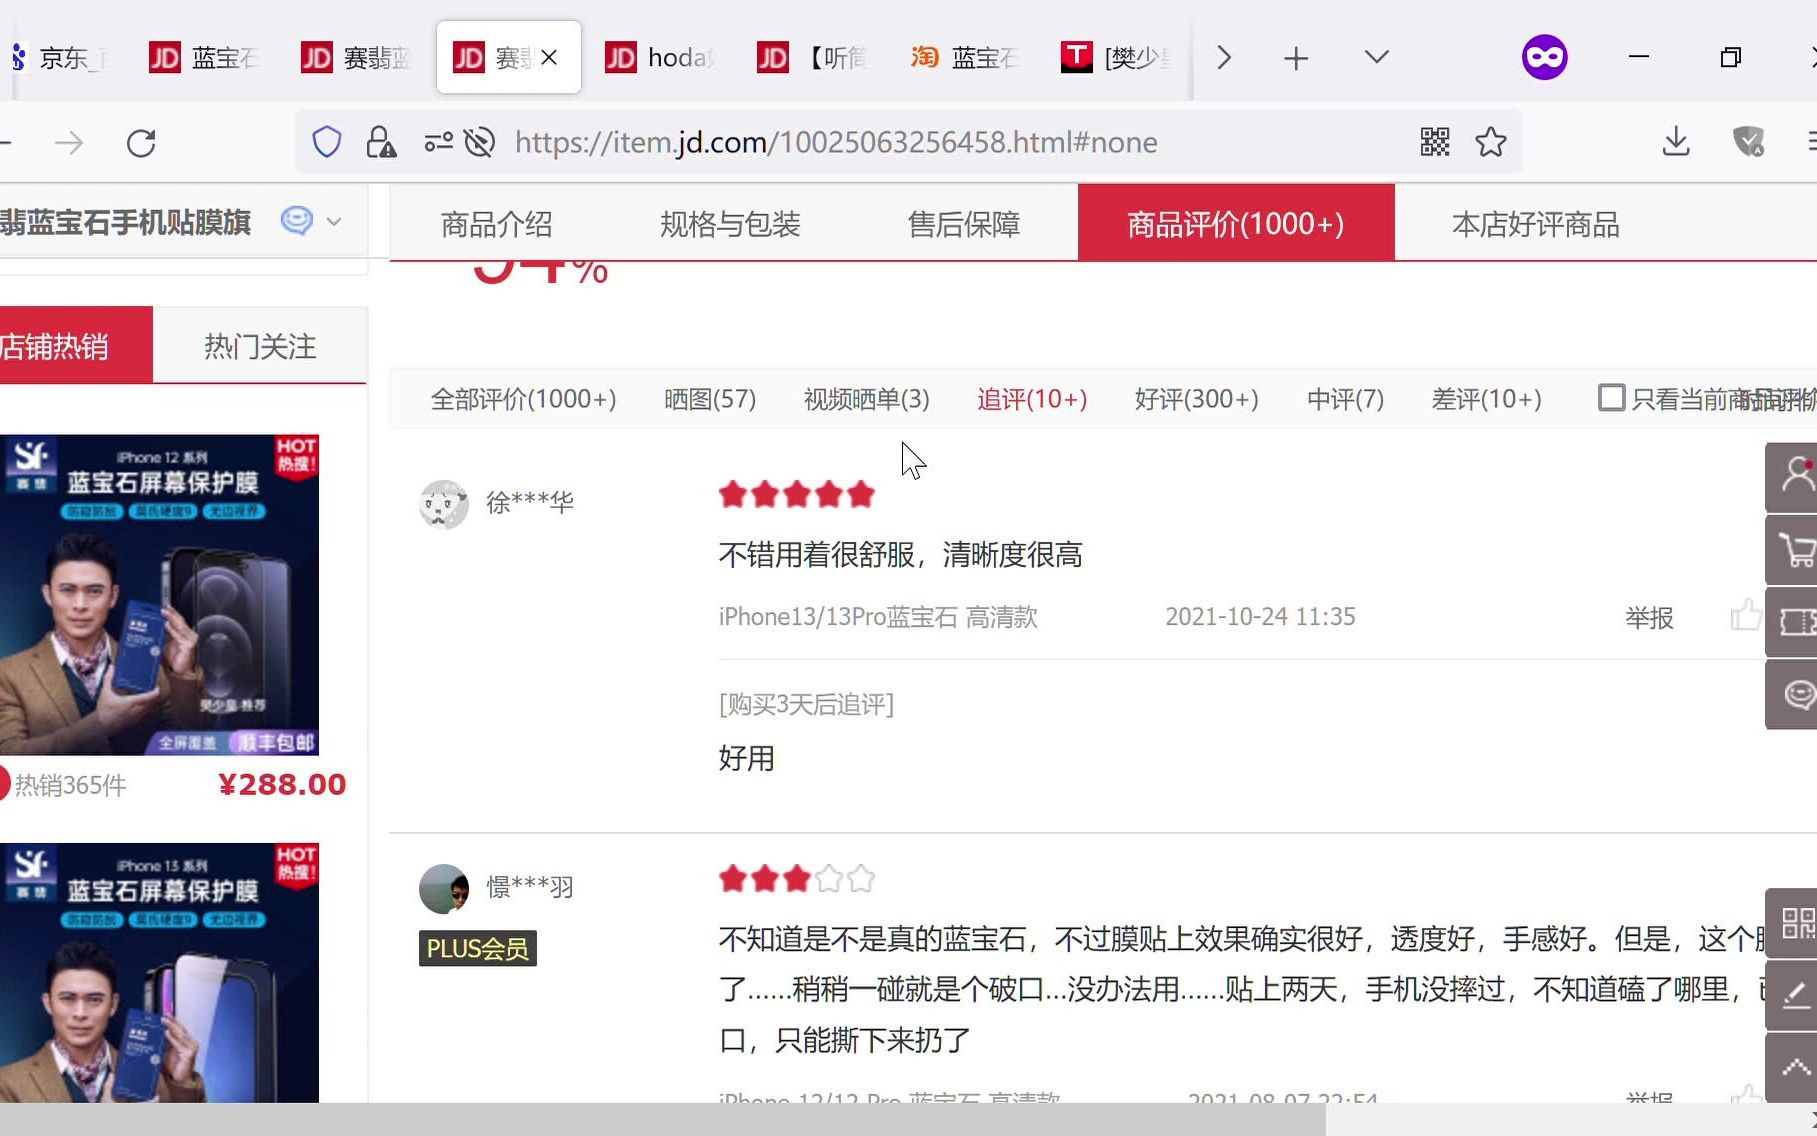Like the review by 徐***华
Image resolution: width=1817 pixels, height=1136 pixels.
pos(1745,615)
